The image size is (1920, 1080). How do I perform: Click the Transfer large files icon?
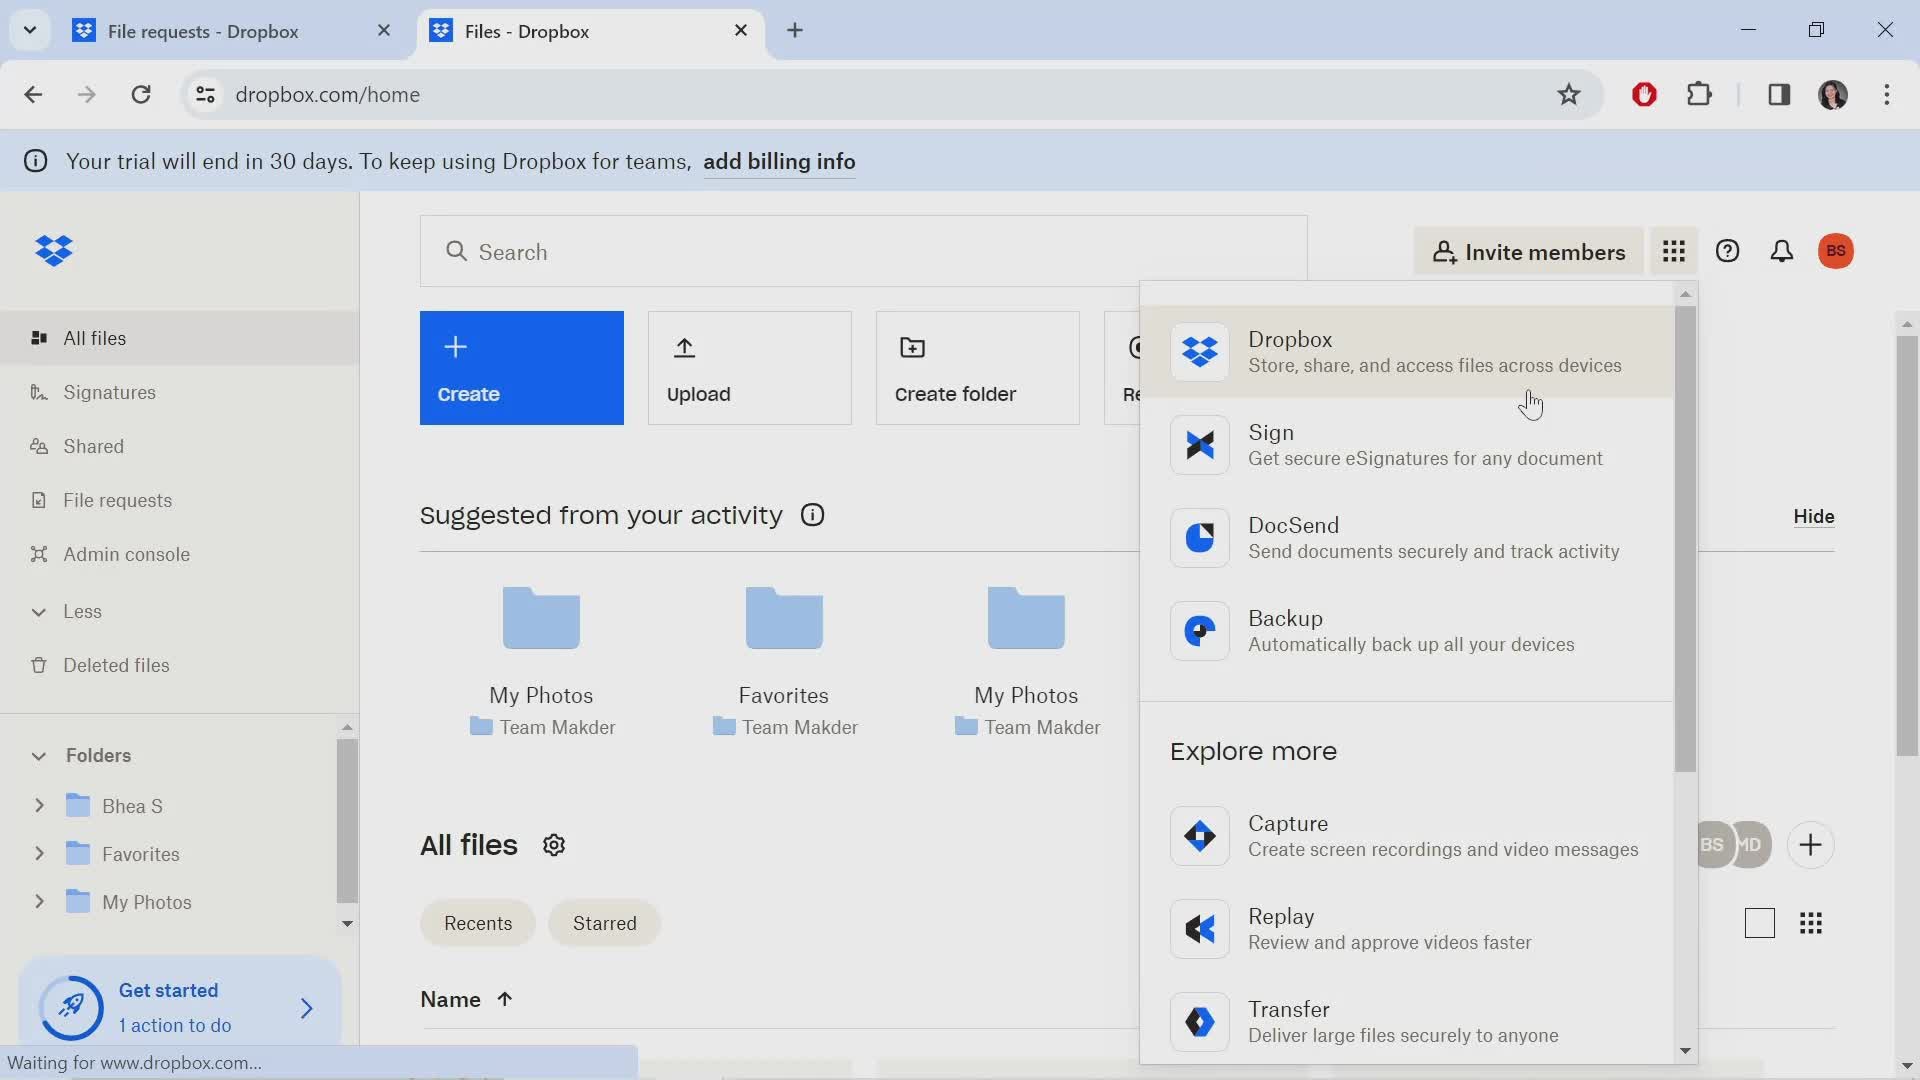[1199, 1021]
